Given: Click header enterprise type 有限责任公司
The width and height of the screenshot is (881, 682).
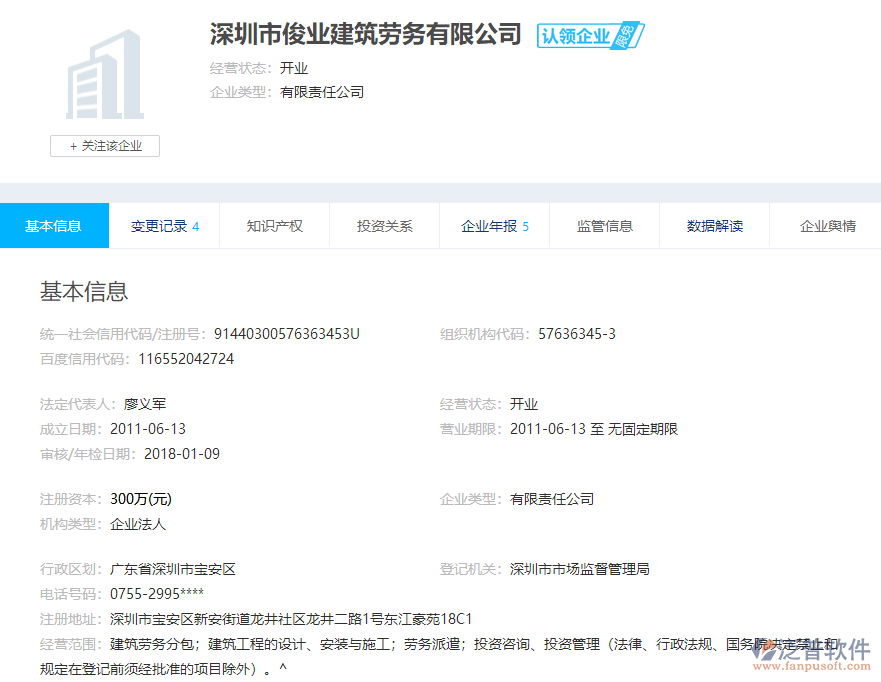Looking at the screenshot, I should (322, 92).
